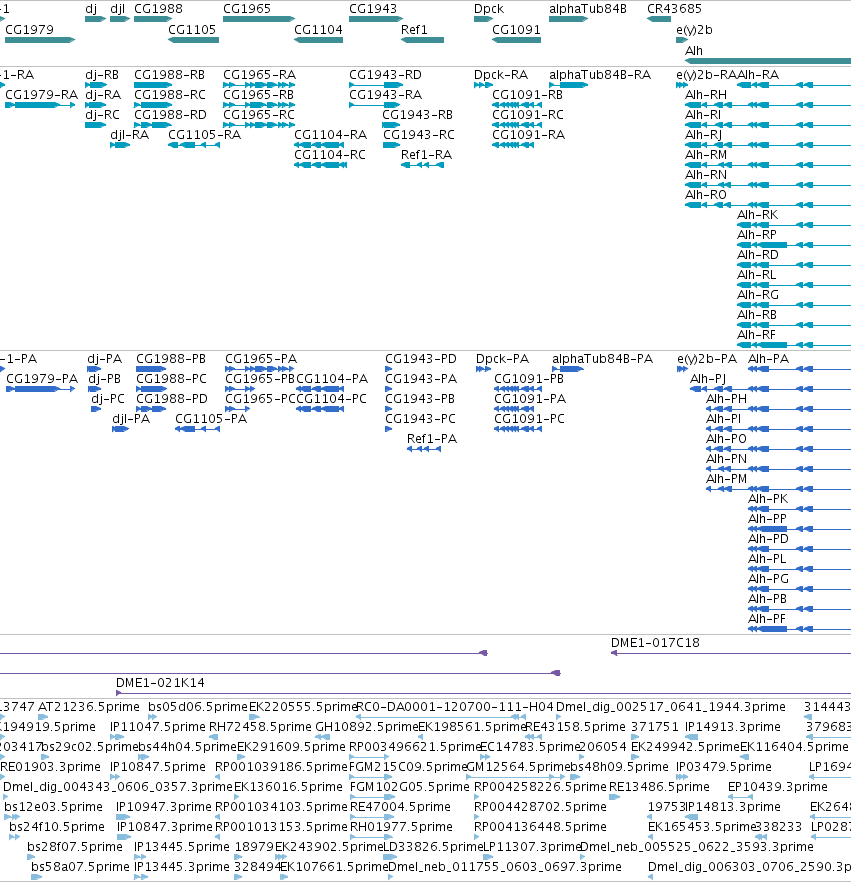Select the RH01977.5prime EST

[370, 837]
